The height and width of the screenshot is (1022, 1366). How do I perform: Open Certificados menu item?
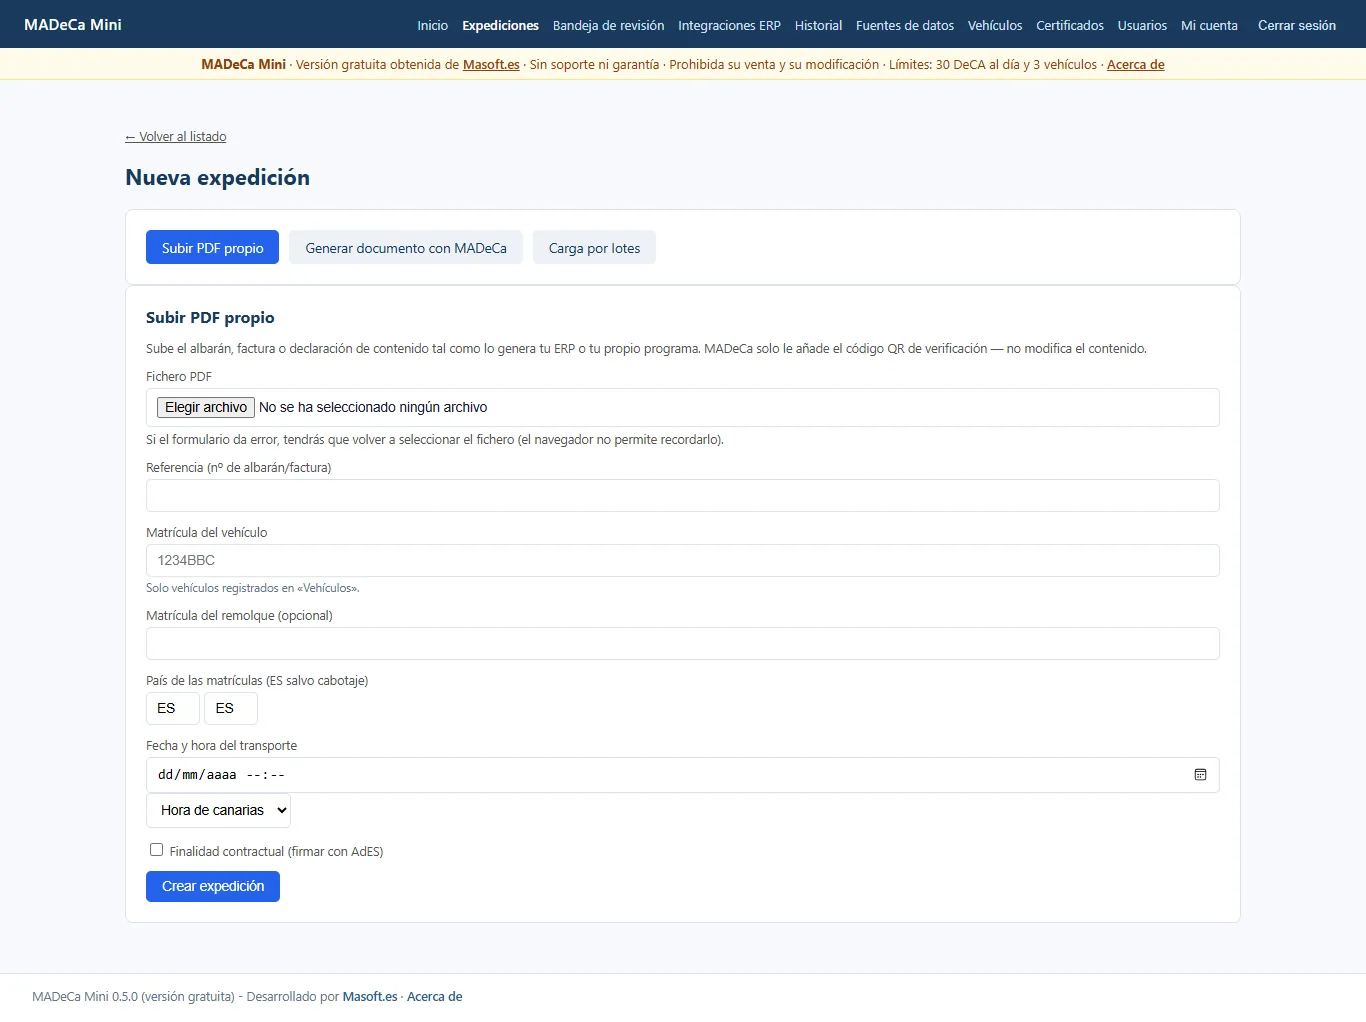(x=1070, y=25)
